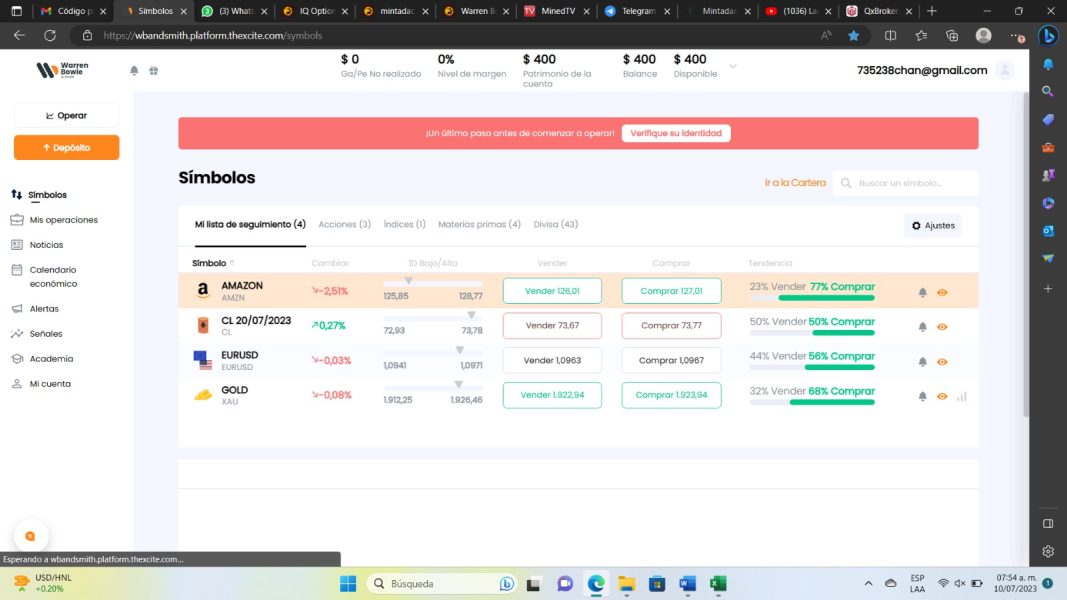Click the EURUSD flag icon

pyautogui.click(x=203, y=360)
